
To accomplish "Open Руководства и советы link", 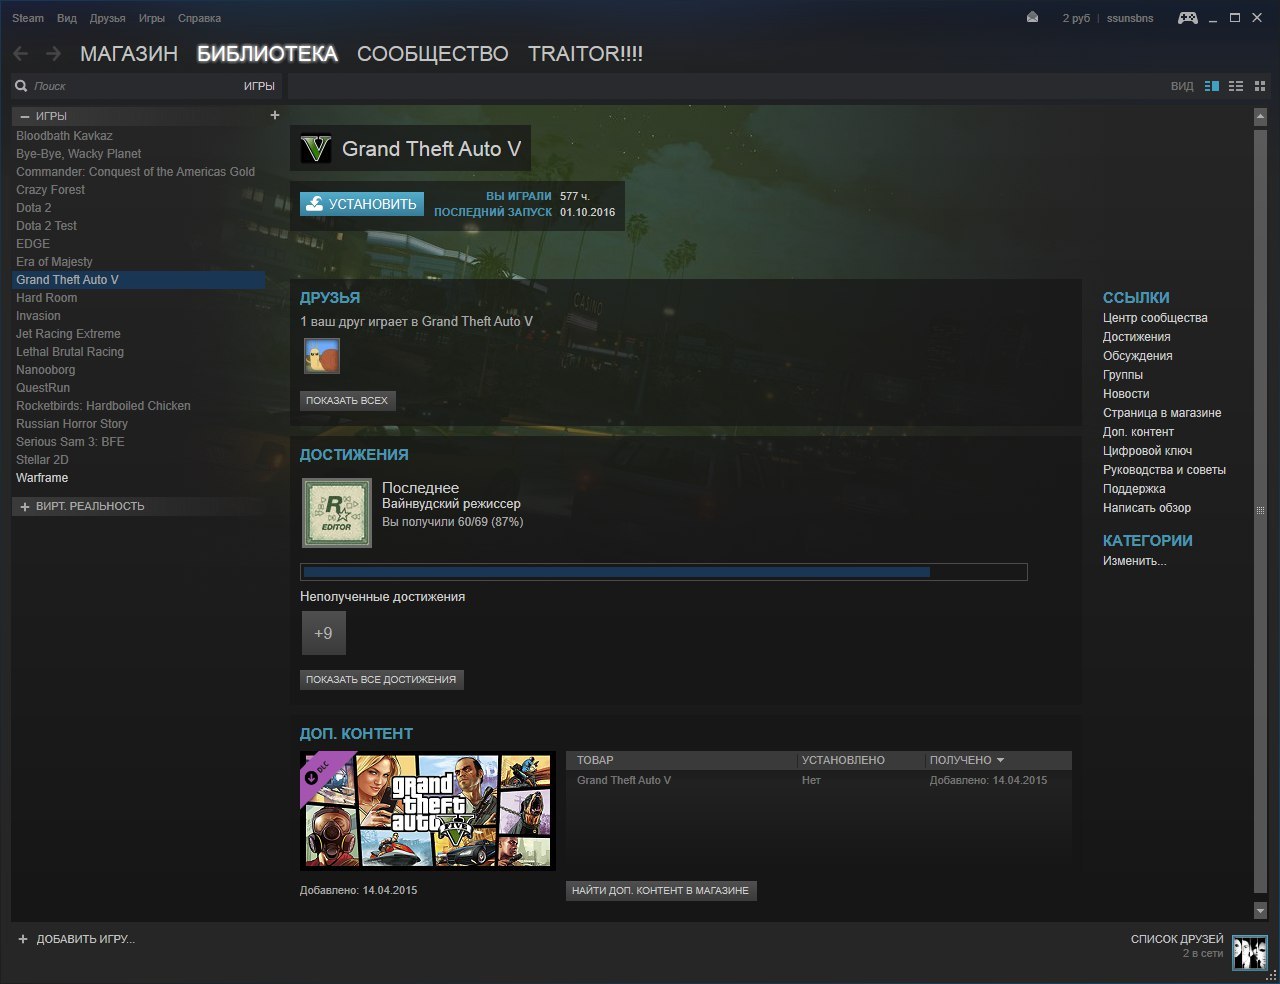I will [1164, 470].
